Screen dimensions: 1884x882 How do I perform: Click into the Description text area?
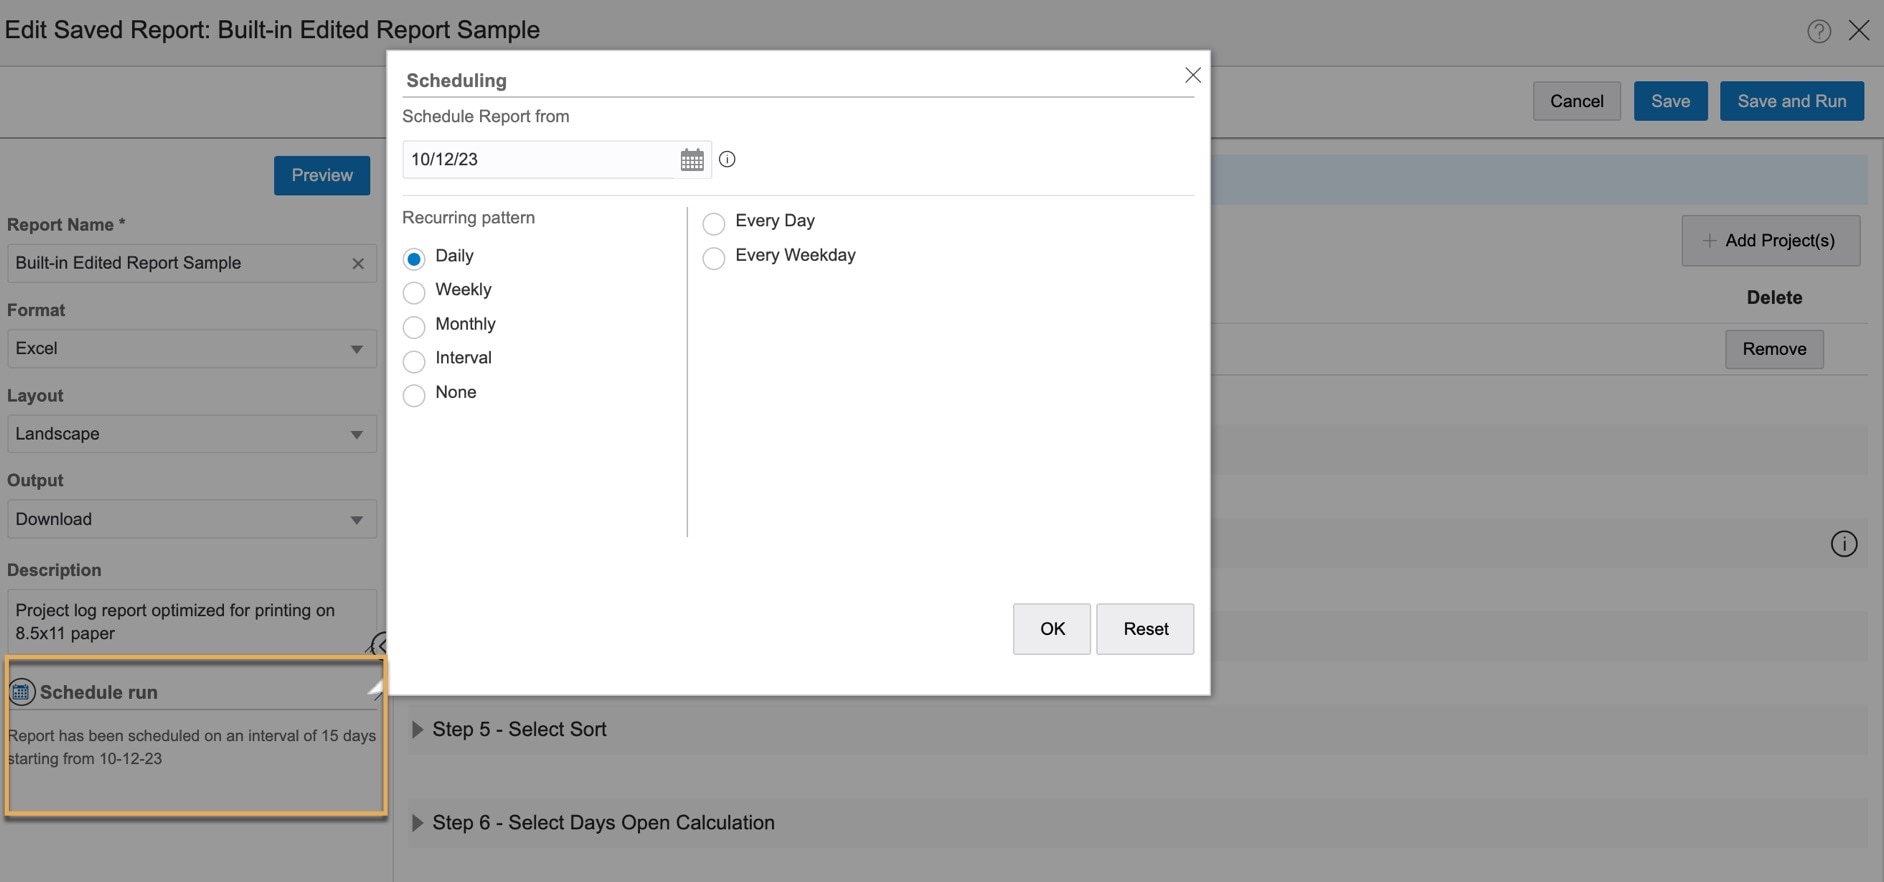(x=192, y=622)
